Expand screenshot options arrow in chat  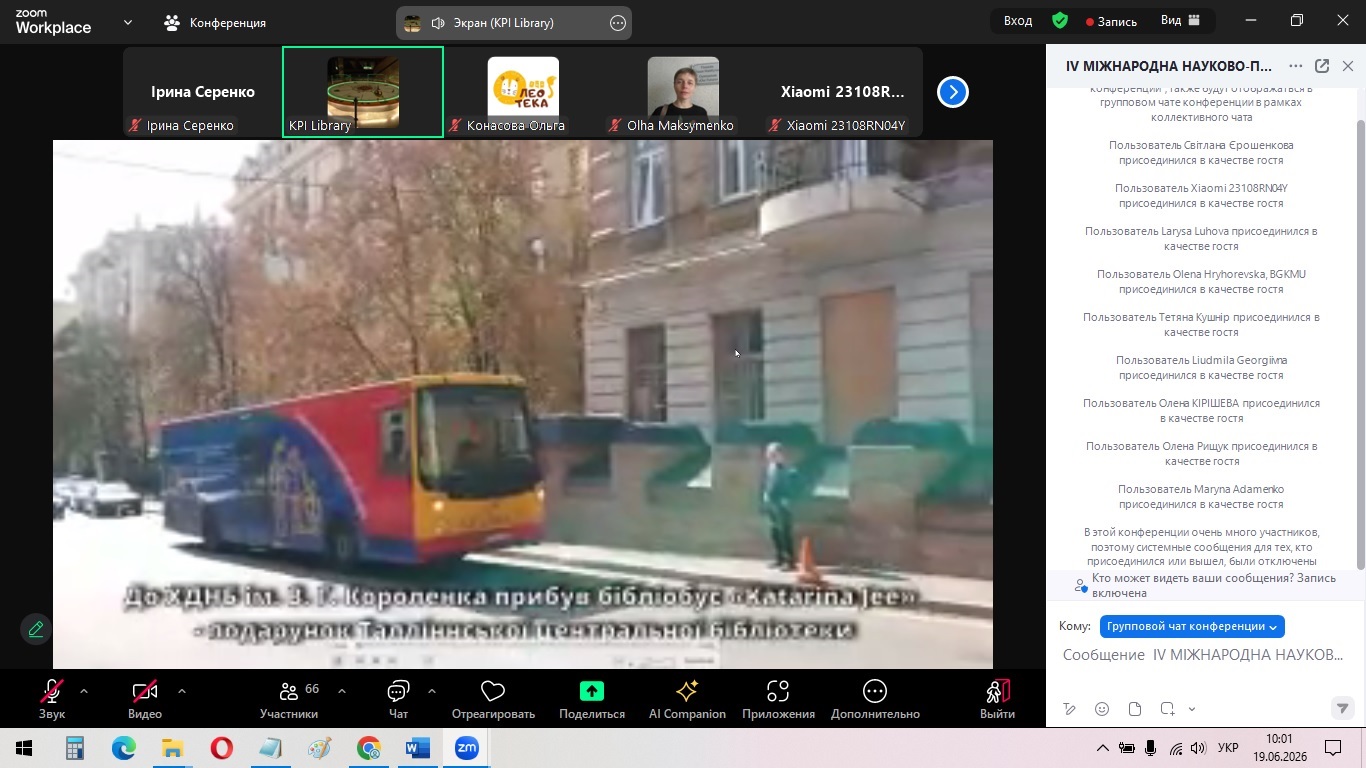pos(1192,709)
